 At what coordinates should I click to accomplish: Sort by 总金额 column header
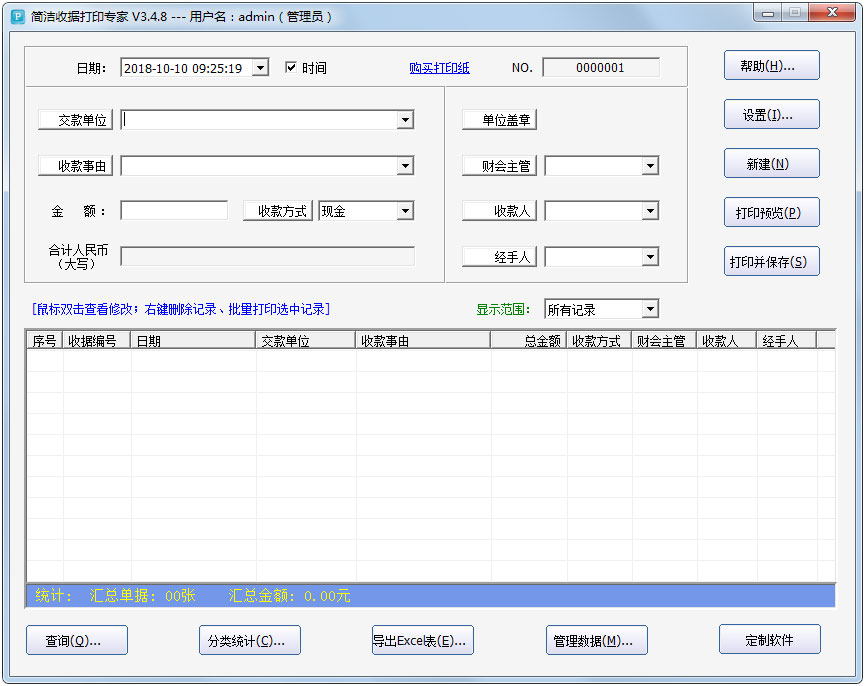(x=528, y=341)
